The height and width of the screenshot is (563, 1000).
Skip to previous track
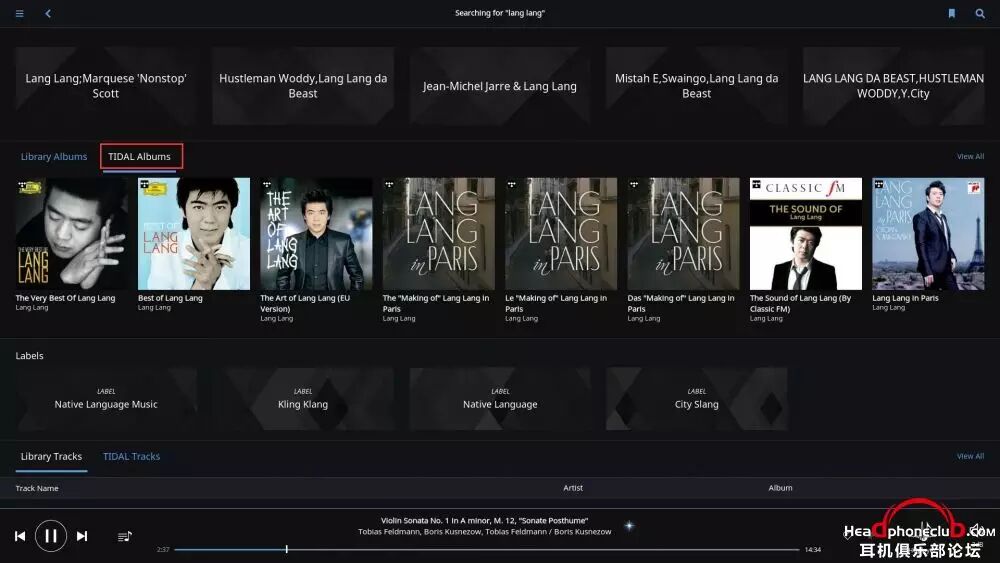point(20,536)
